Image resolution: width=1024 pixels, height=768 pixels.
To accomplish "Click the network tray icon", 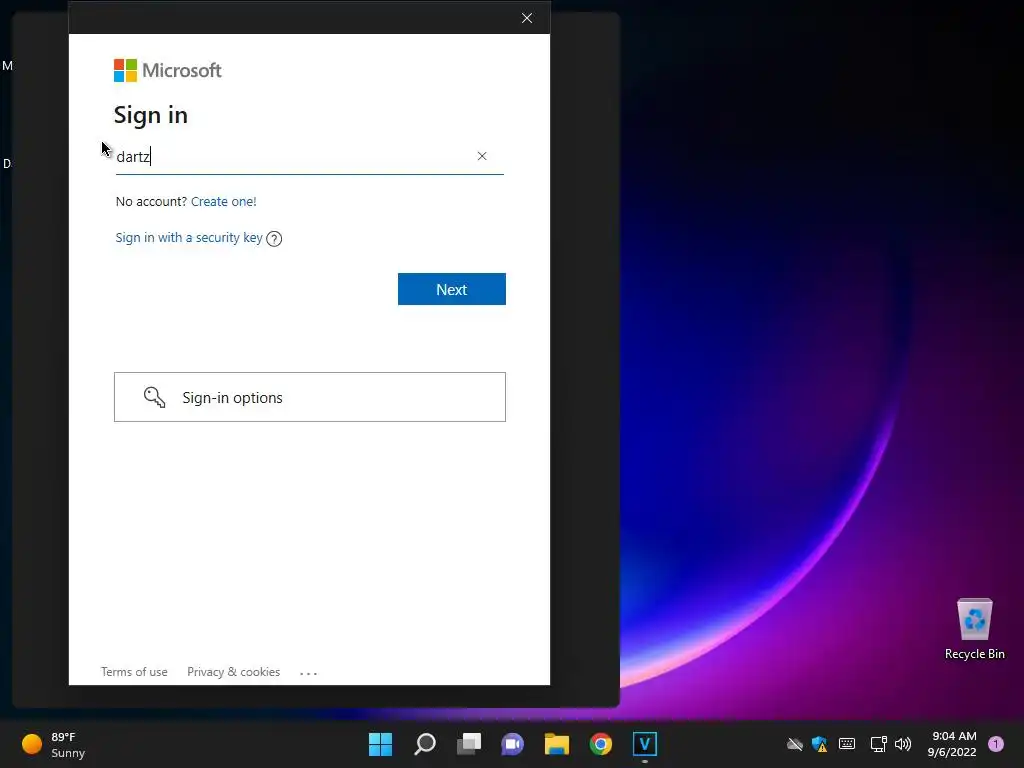I will pyautogui.click(x=878, y=744).
